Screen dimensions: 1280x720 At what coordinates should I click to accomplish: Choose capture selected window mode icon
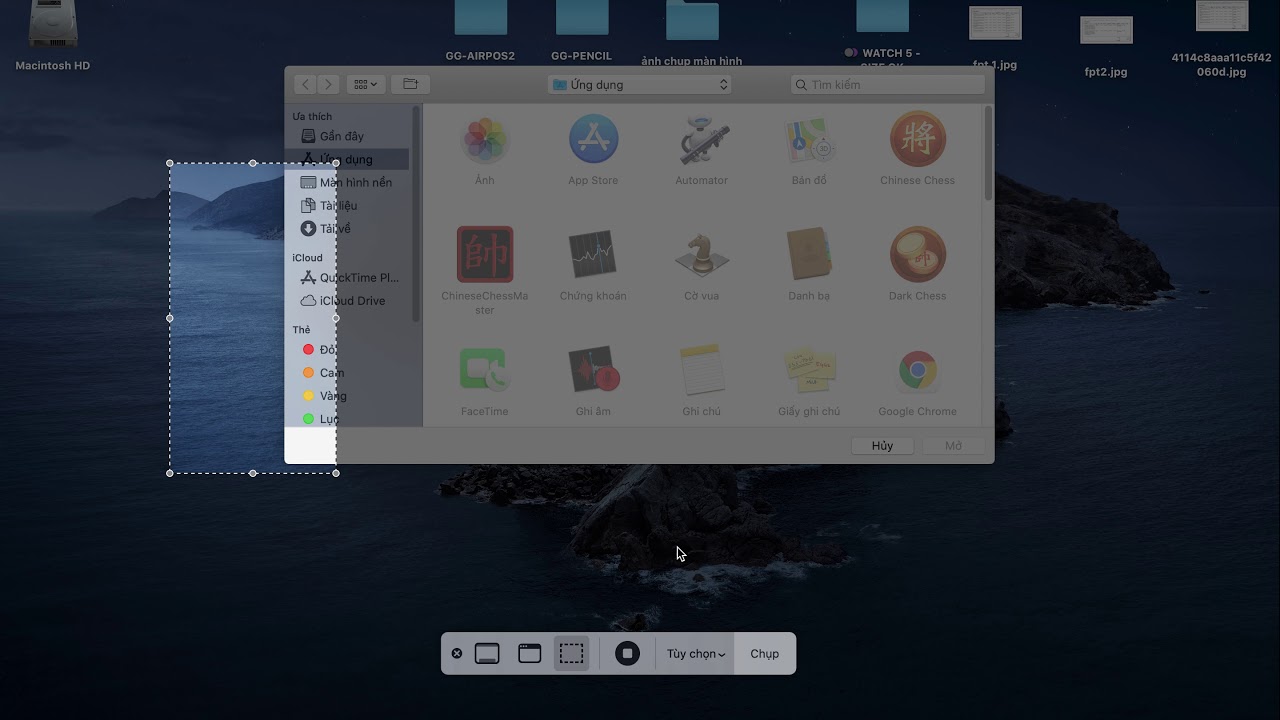coord(530,654)
